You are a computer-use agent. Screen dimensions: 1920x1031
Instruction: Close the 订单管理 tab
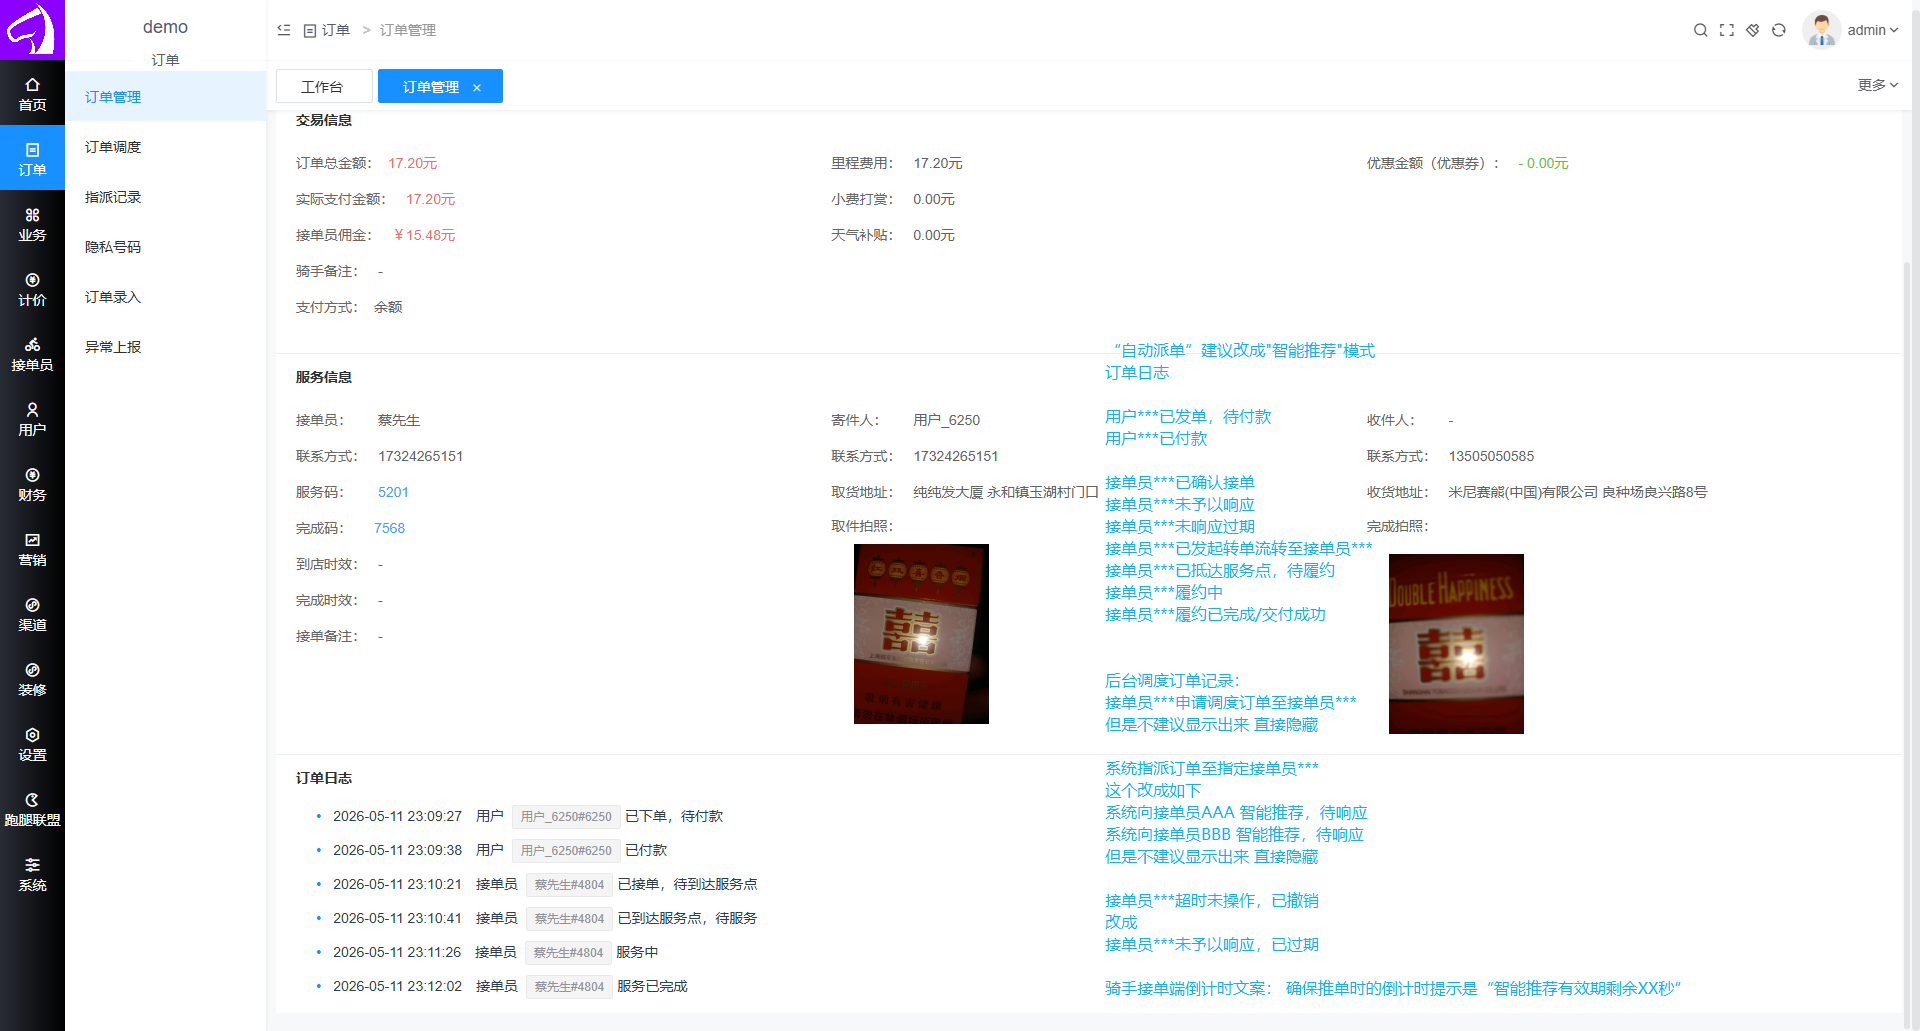(x=477, y=88)
